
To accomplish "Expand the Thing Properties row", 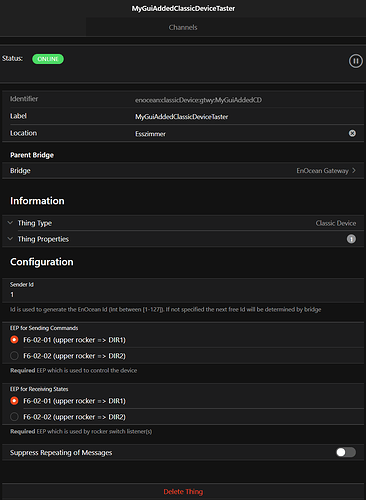I will pyautogui.click(x=183, y=239).
